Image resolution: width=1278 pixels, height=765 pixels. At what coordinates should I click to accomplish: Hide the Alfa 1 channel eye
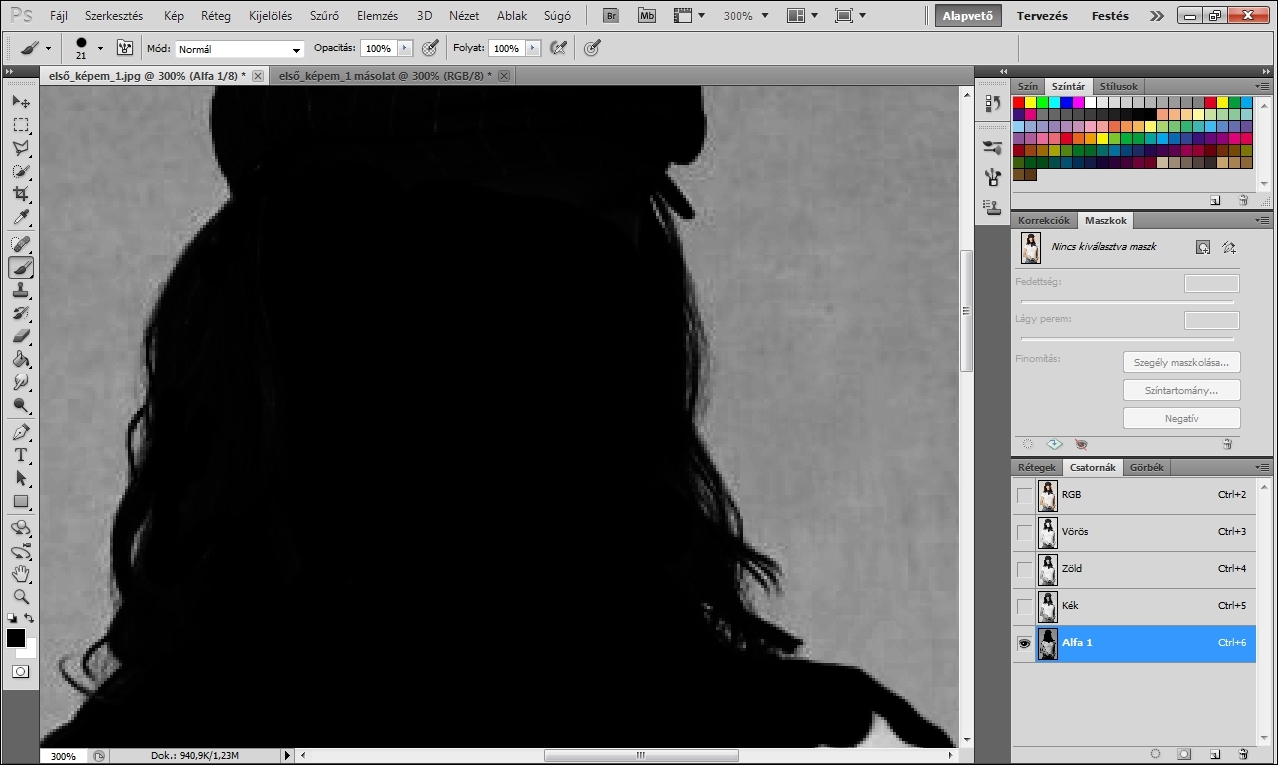(1024, 644)
